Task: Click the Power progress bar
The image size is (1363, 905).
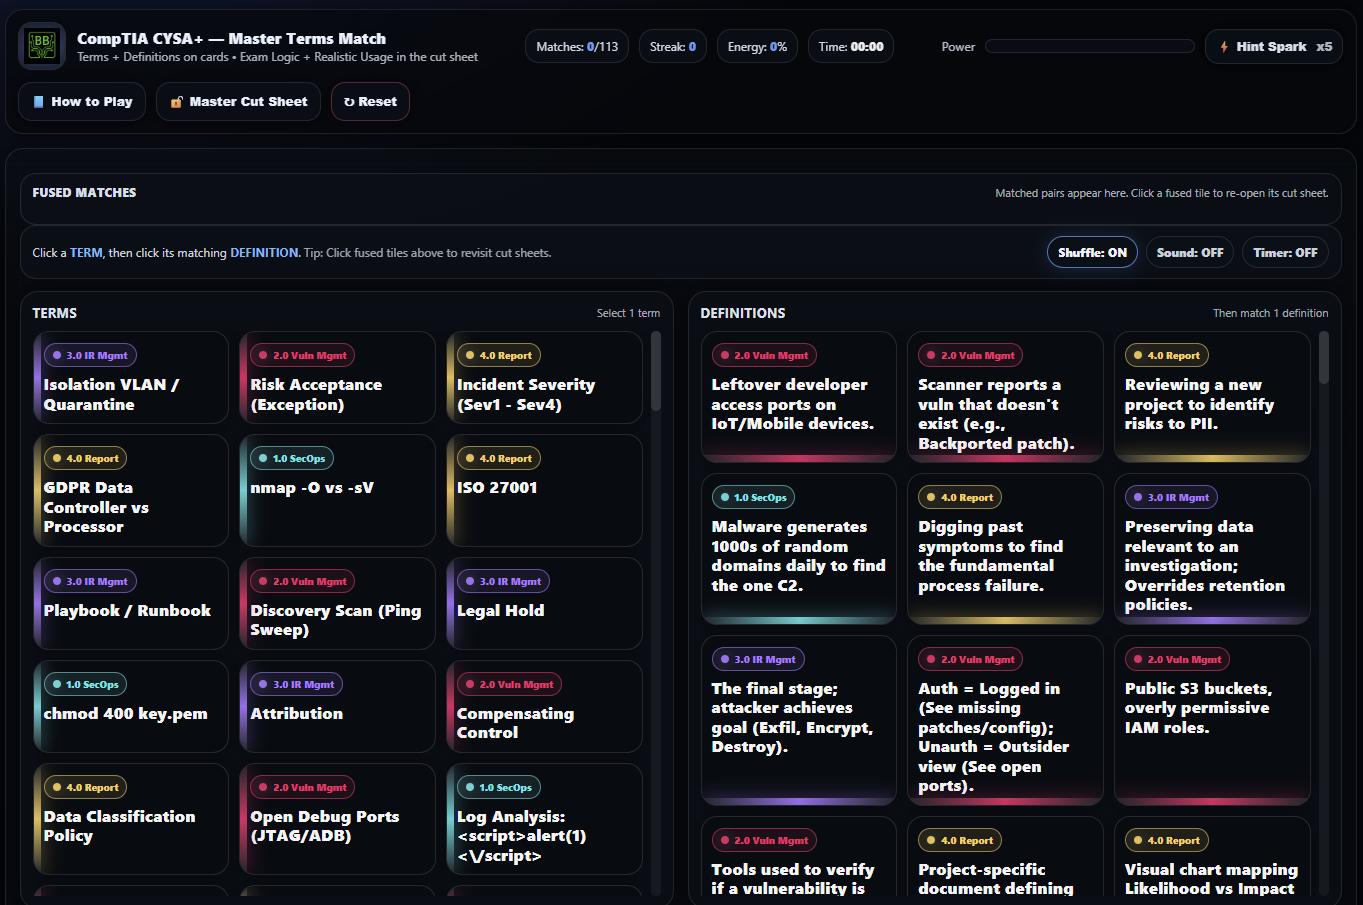Action: pos(1089,46)
